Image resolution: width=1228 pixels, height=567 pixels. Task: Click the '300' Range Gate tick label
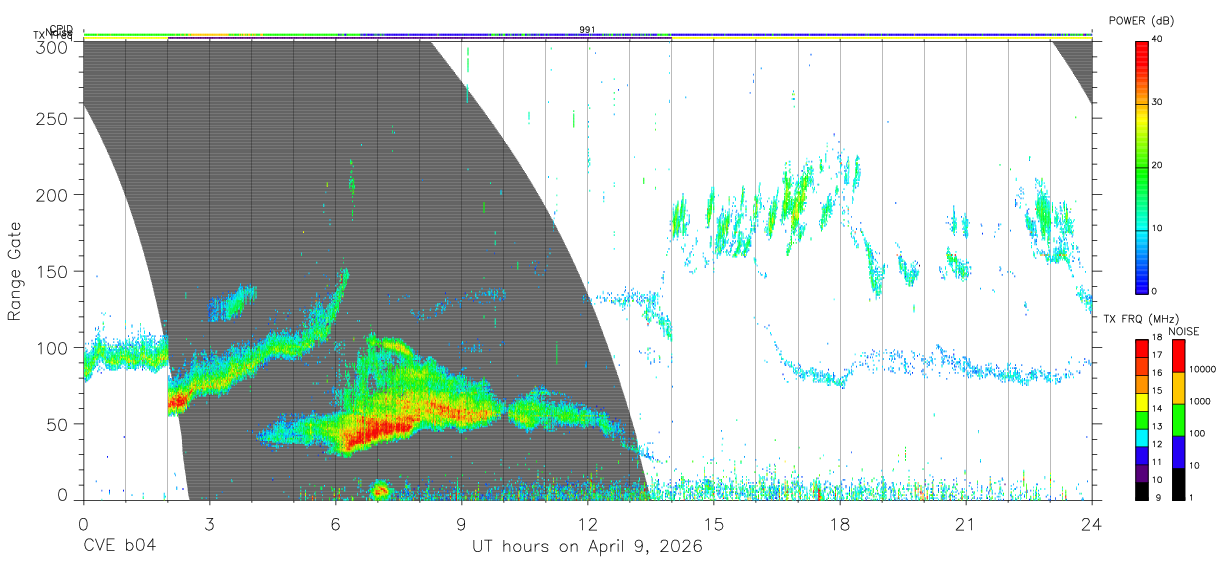click(53, 47)
